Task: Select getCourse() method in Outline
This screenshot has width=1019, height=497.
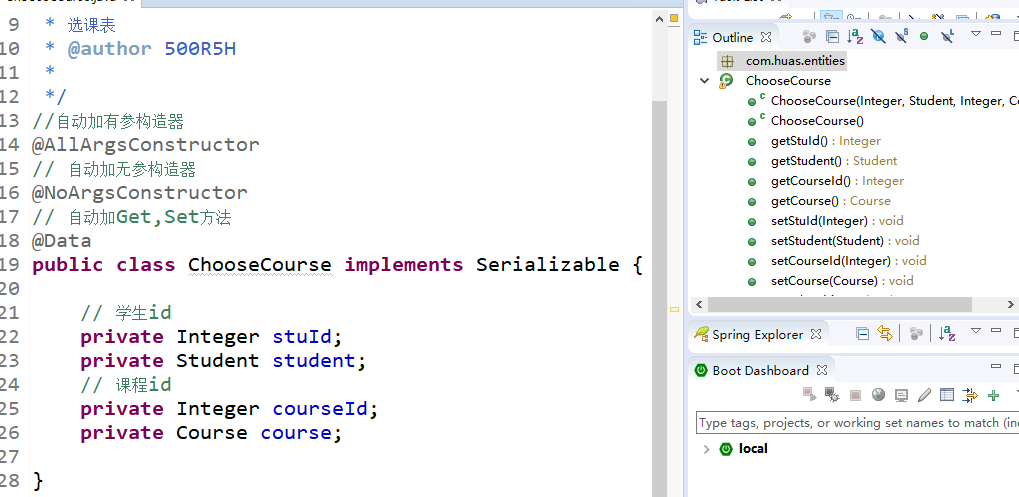Action: point(831,201)
